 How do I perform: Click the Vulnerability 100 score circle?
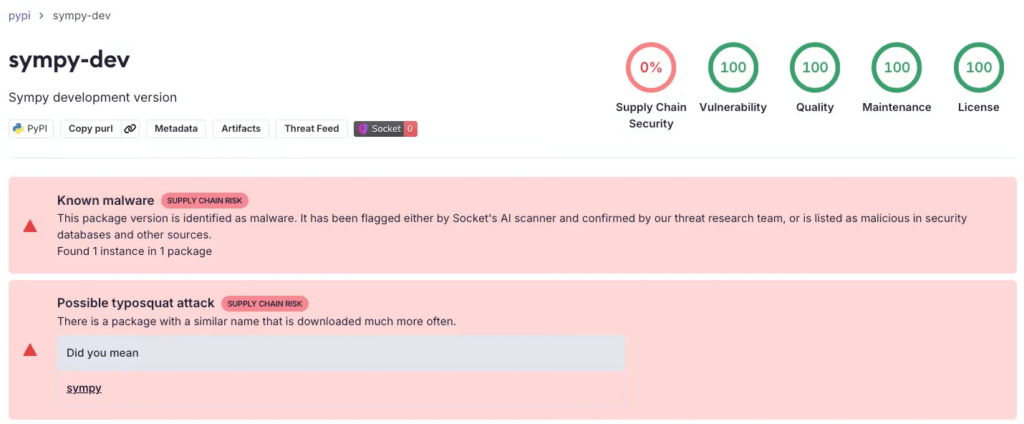(x=733, y=68)
